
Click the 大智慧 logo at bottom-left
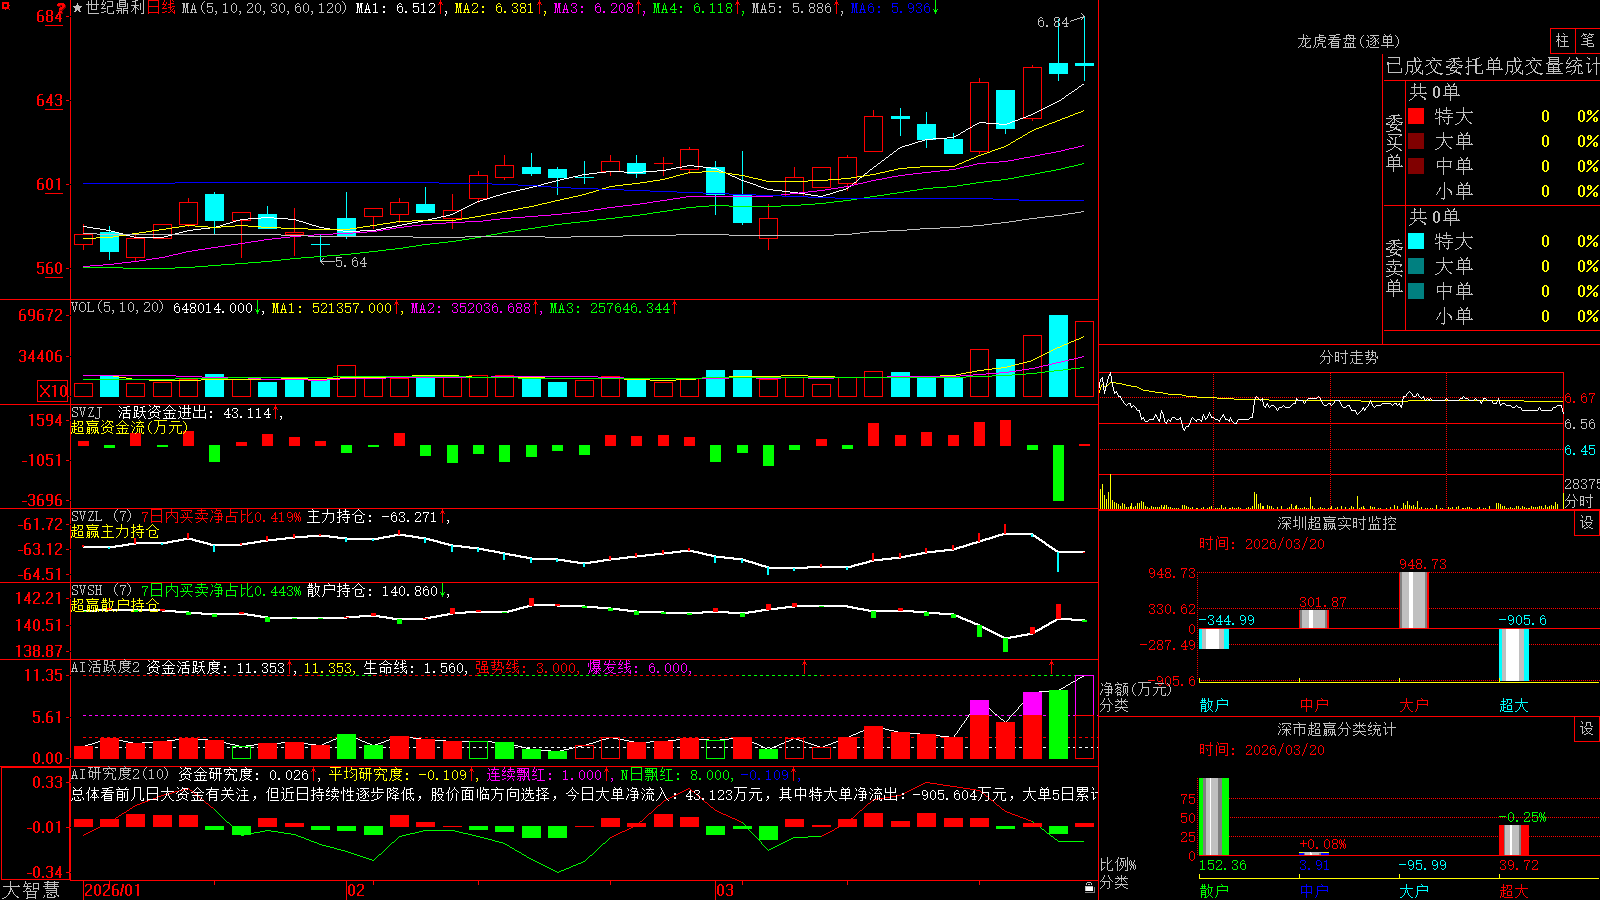(x=30, y=890)
